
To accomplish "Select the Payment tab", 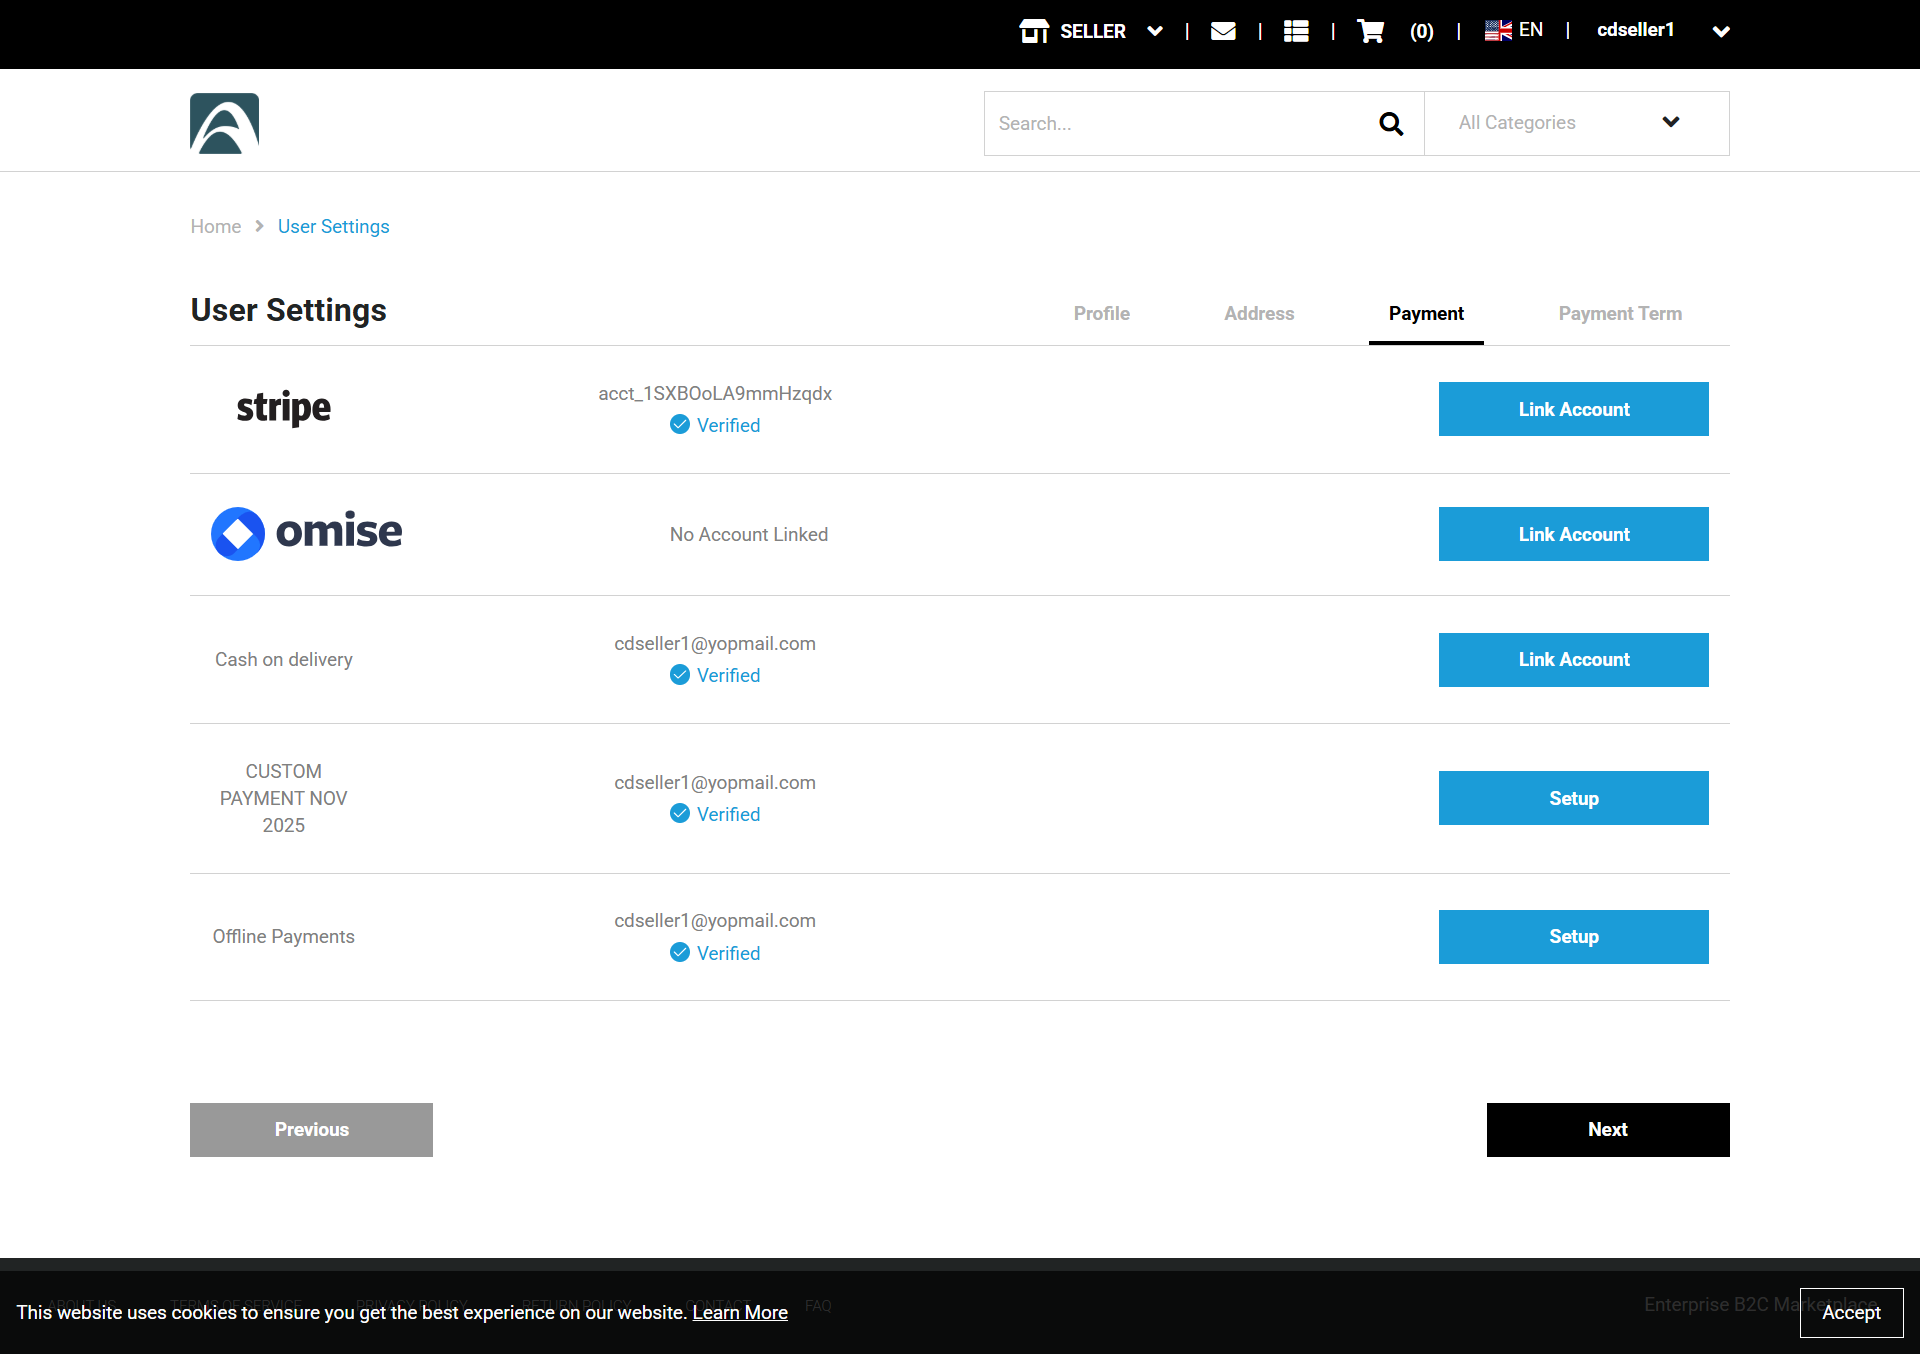I will tap(1426, 314).
